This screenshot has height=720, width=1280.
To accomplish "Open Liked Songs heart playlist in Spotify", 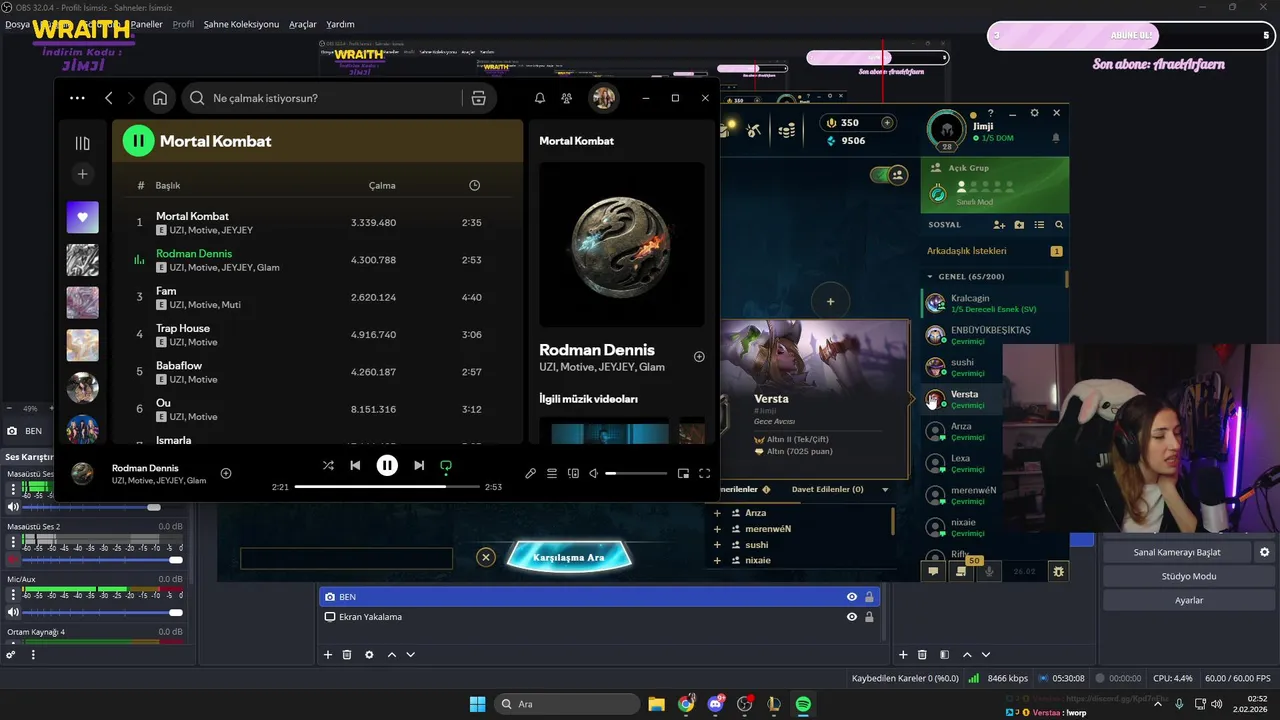I will [83, 217].
